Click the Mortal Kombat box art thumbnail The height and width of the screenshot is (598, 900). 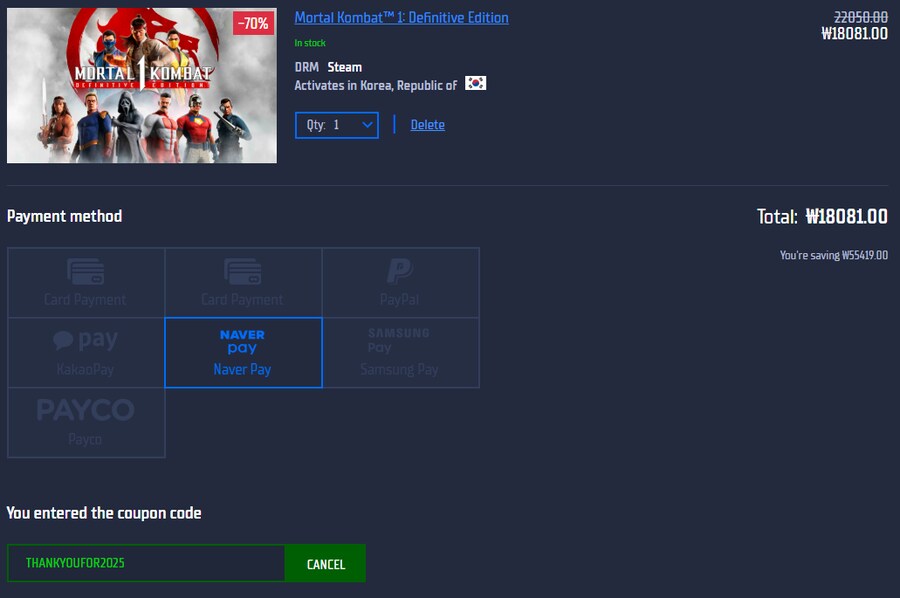(x=141, y=85)
